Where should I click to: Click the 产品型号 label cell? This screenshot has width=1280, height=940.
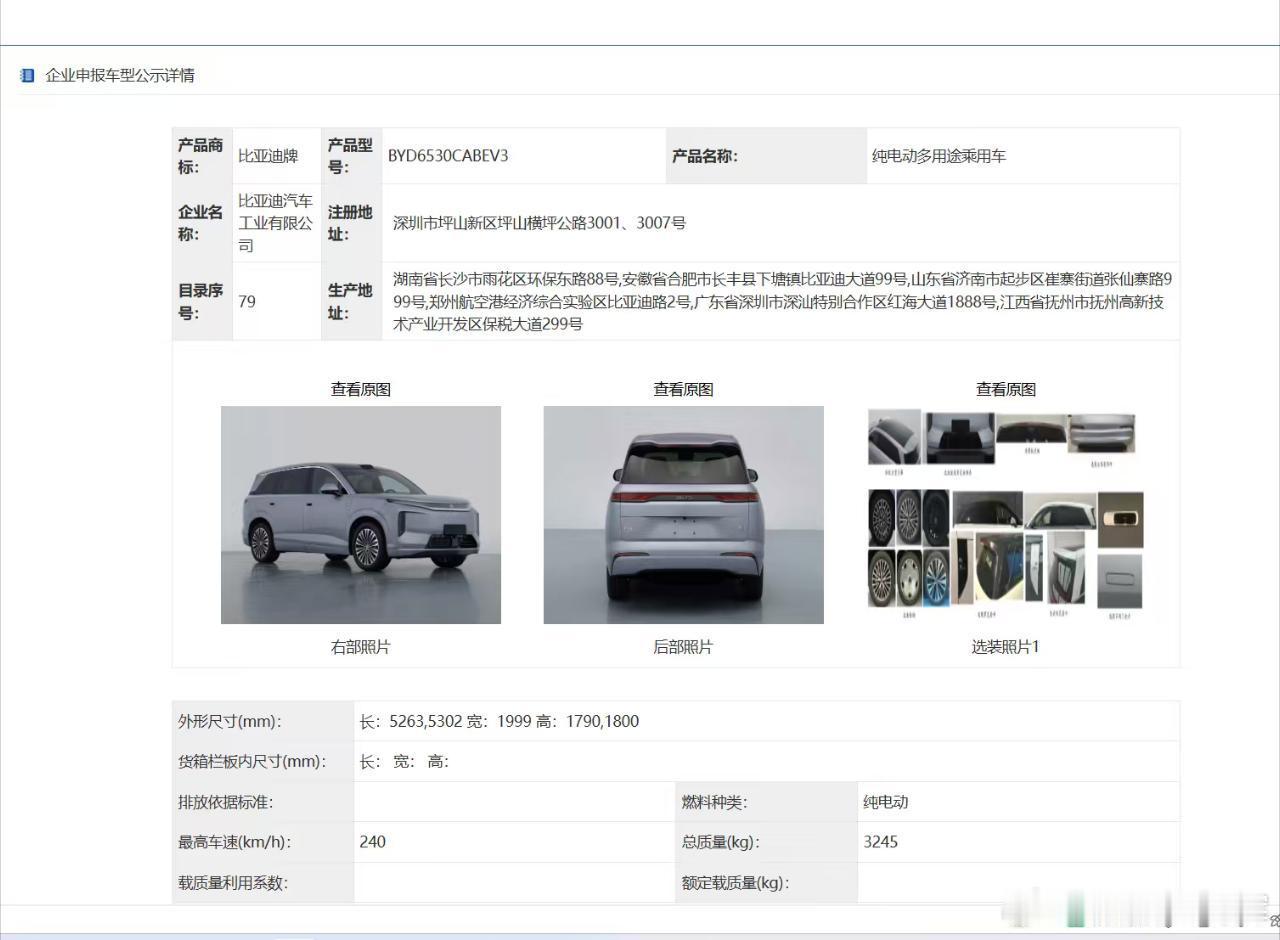(351, 156)
